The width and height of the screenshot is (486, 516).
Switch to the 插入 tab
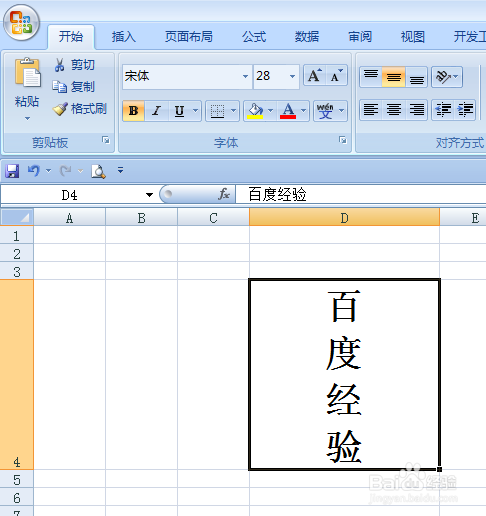tap(124, 37)
